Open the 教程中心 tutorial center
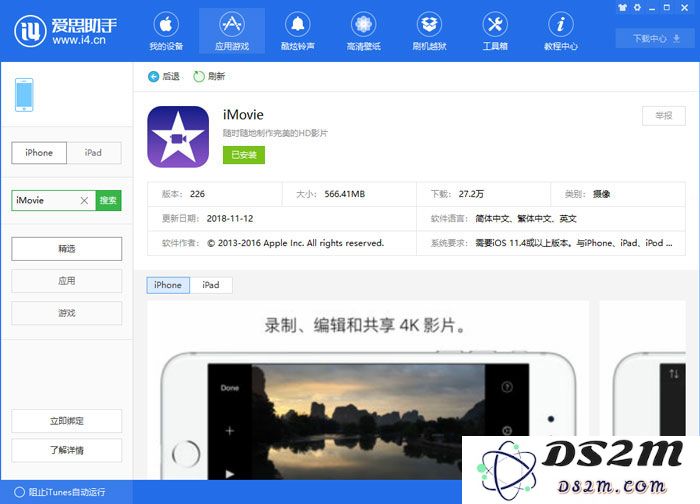 [561, 31]
